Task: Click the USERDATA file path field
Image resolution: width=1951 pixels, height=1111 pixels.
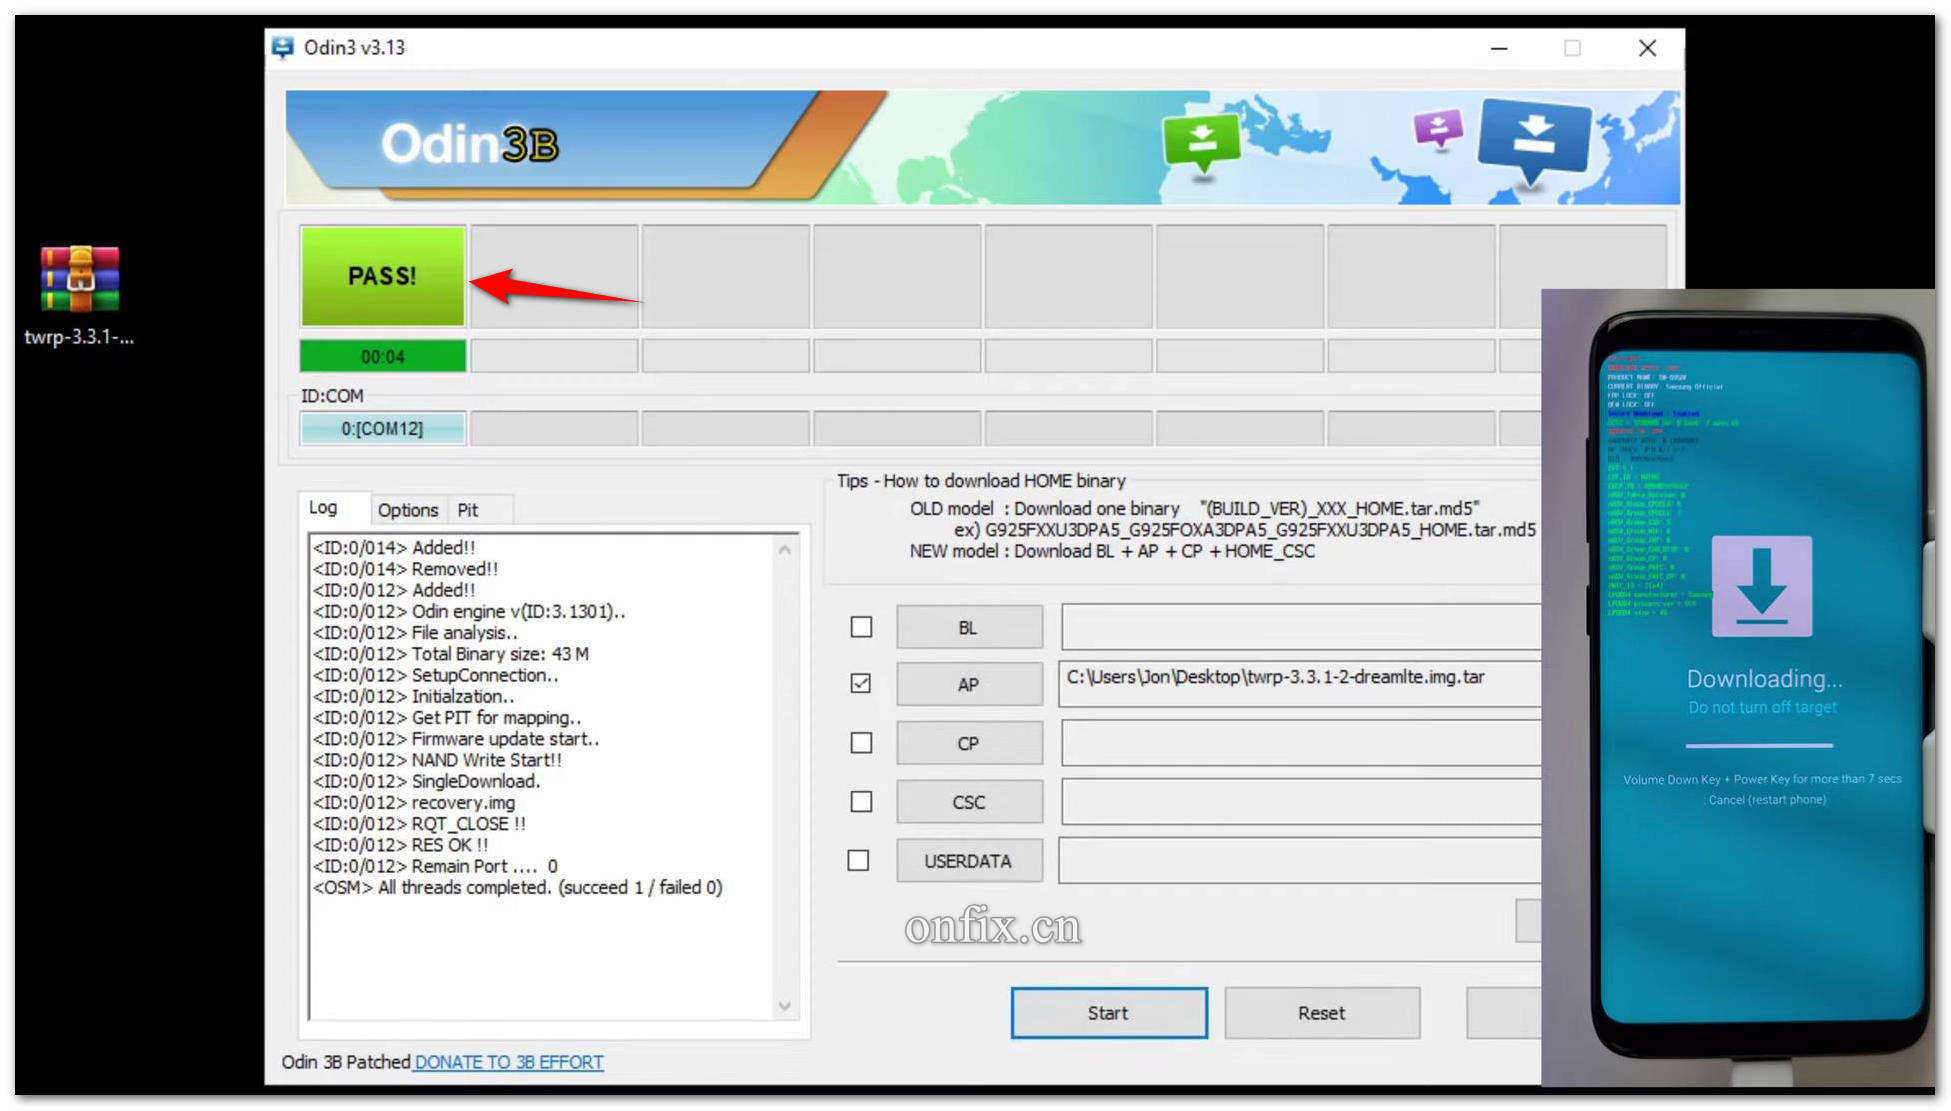Action: click(x=1300, y=860)
